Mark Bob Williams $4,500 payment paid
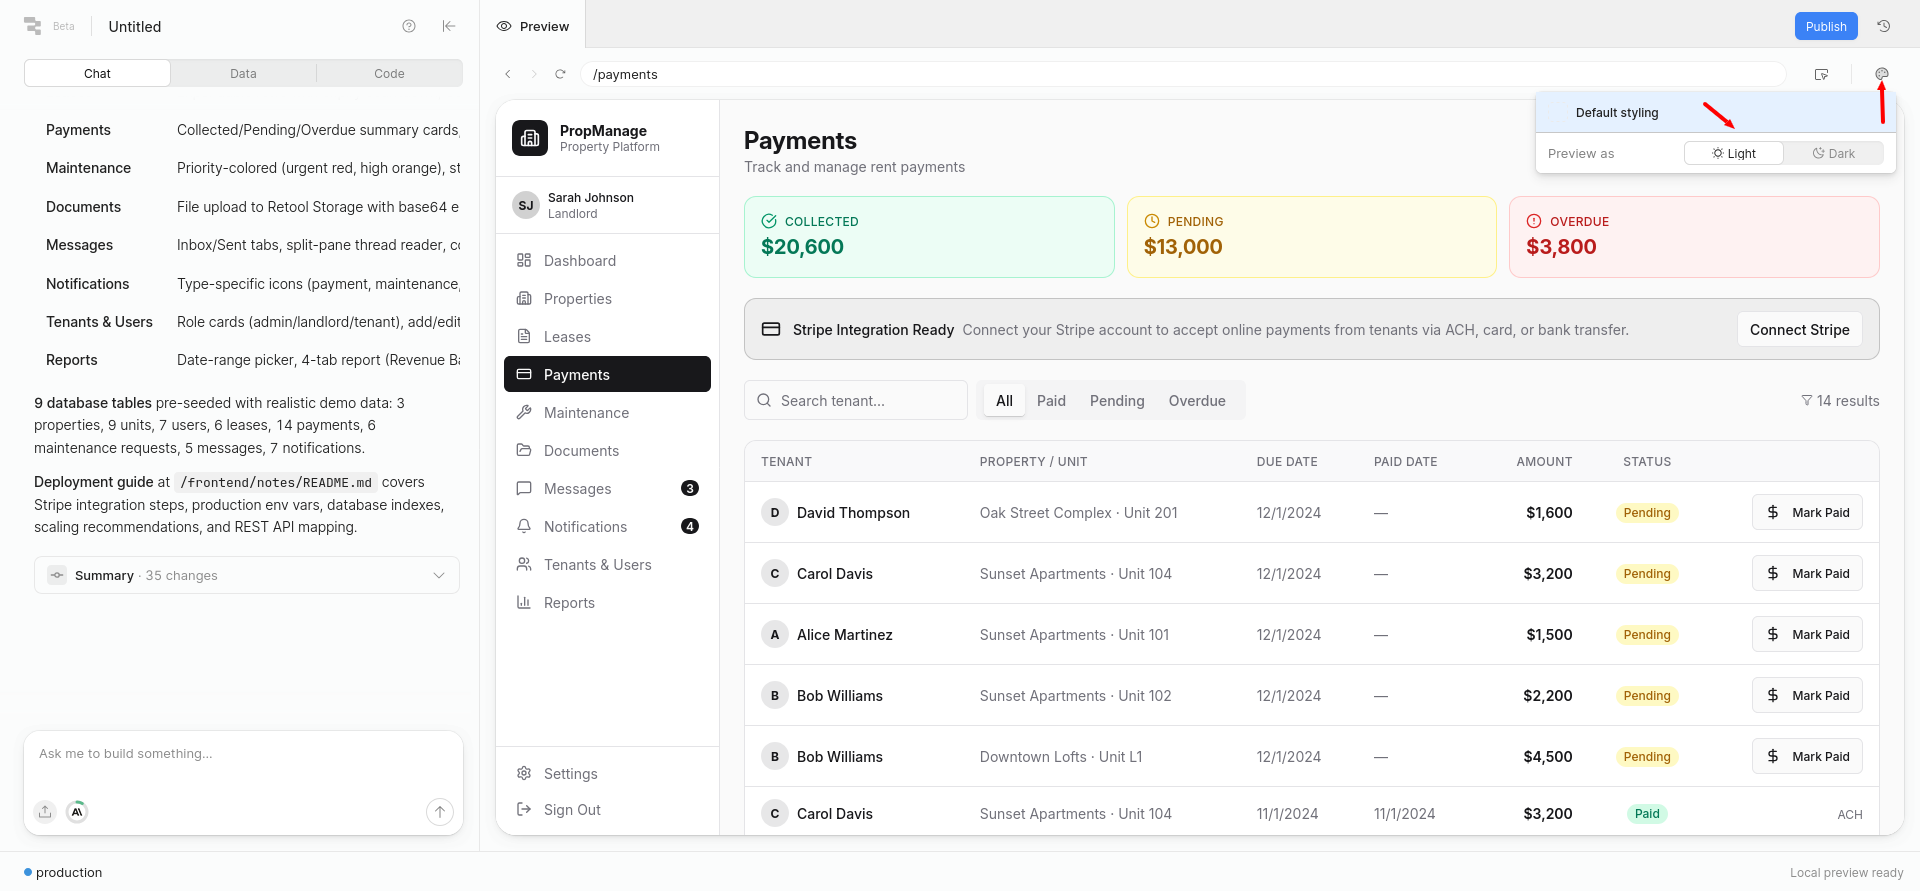Image resolution: width=1920 pixels, height=891 pixels. pos(1807,756)
